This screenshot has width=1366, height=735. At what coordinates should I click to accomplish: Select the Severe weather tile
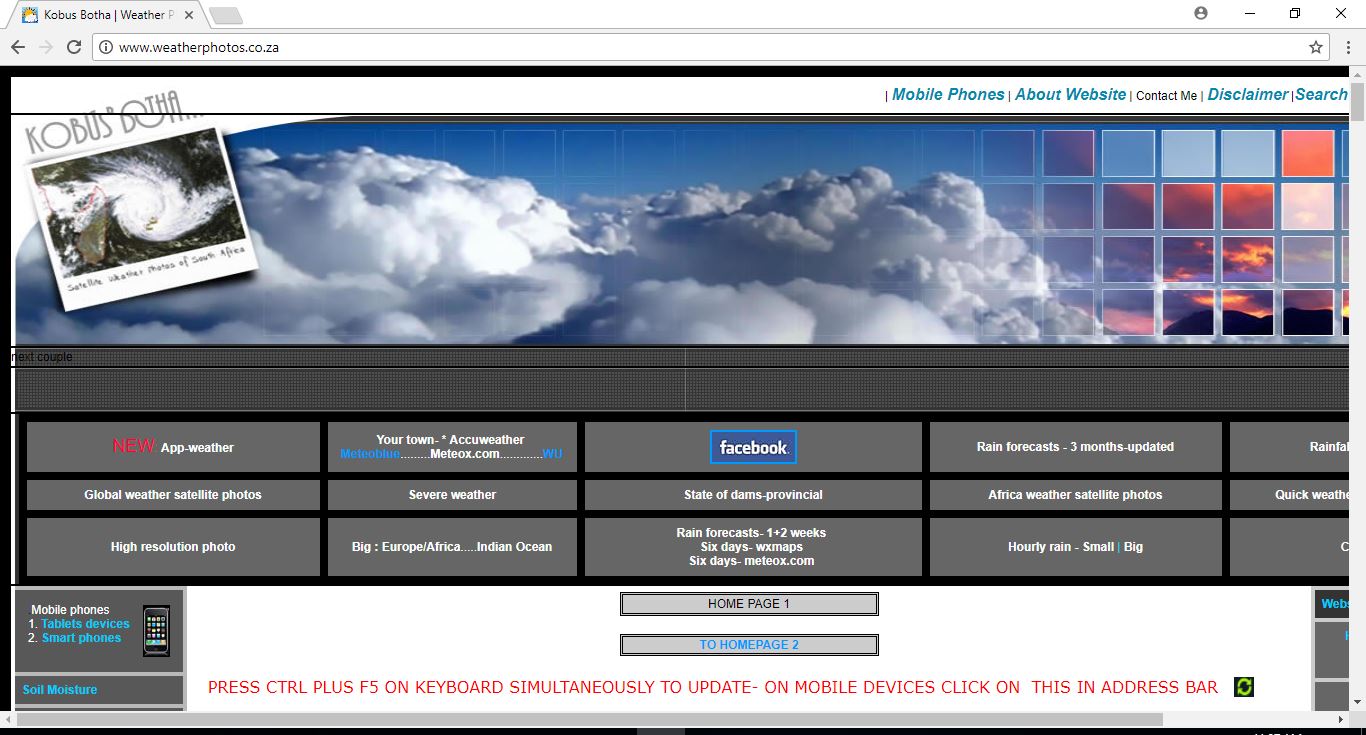(x=452, y=495)
